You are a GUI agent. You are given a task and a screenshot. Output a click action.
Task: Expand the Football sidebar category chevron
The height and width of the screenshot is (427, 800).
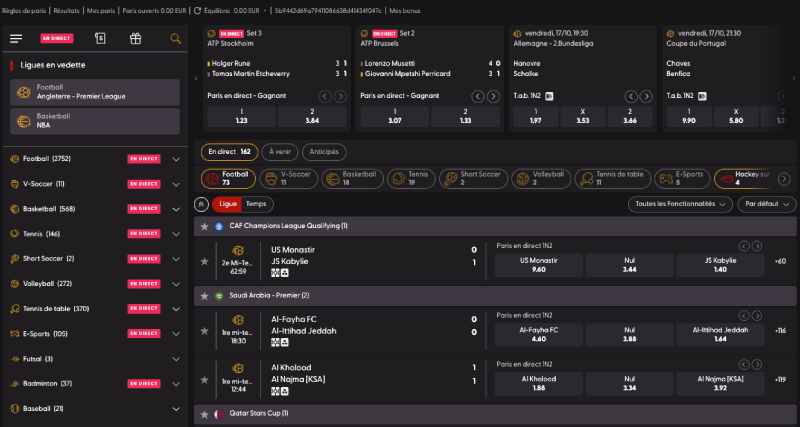click(176, 159)
